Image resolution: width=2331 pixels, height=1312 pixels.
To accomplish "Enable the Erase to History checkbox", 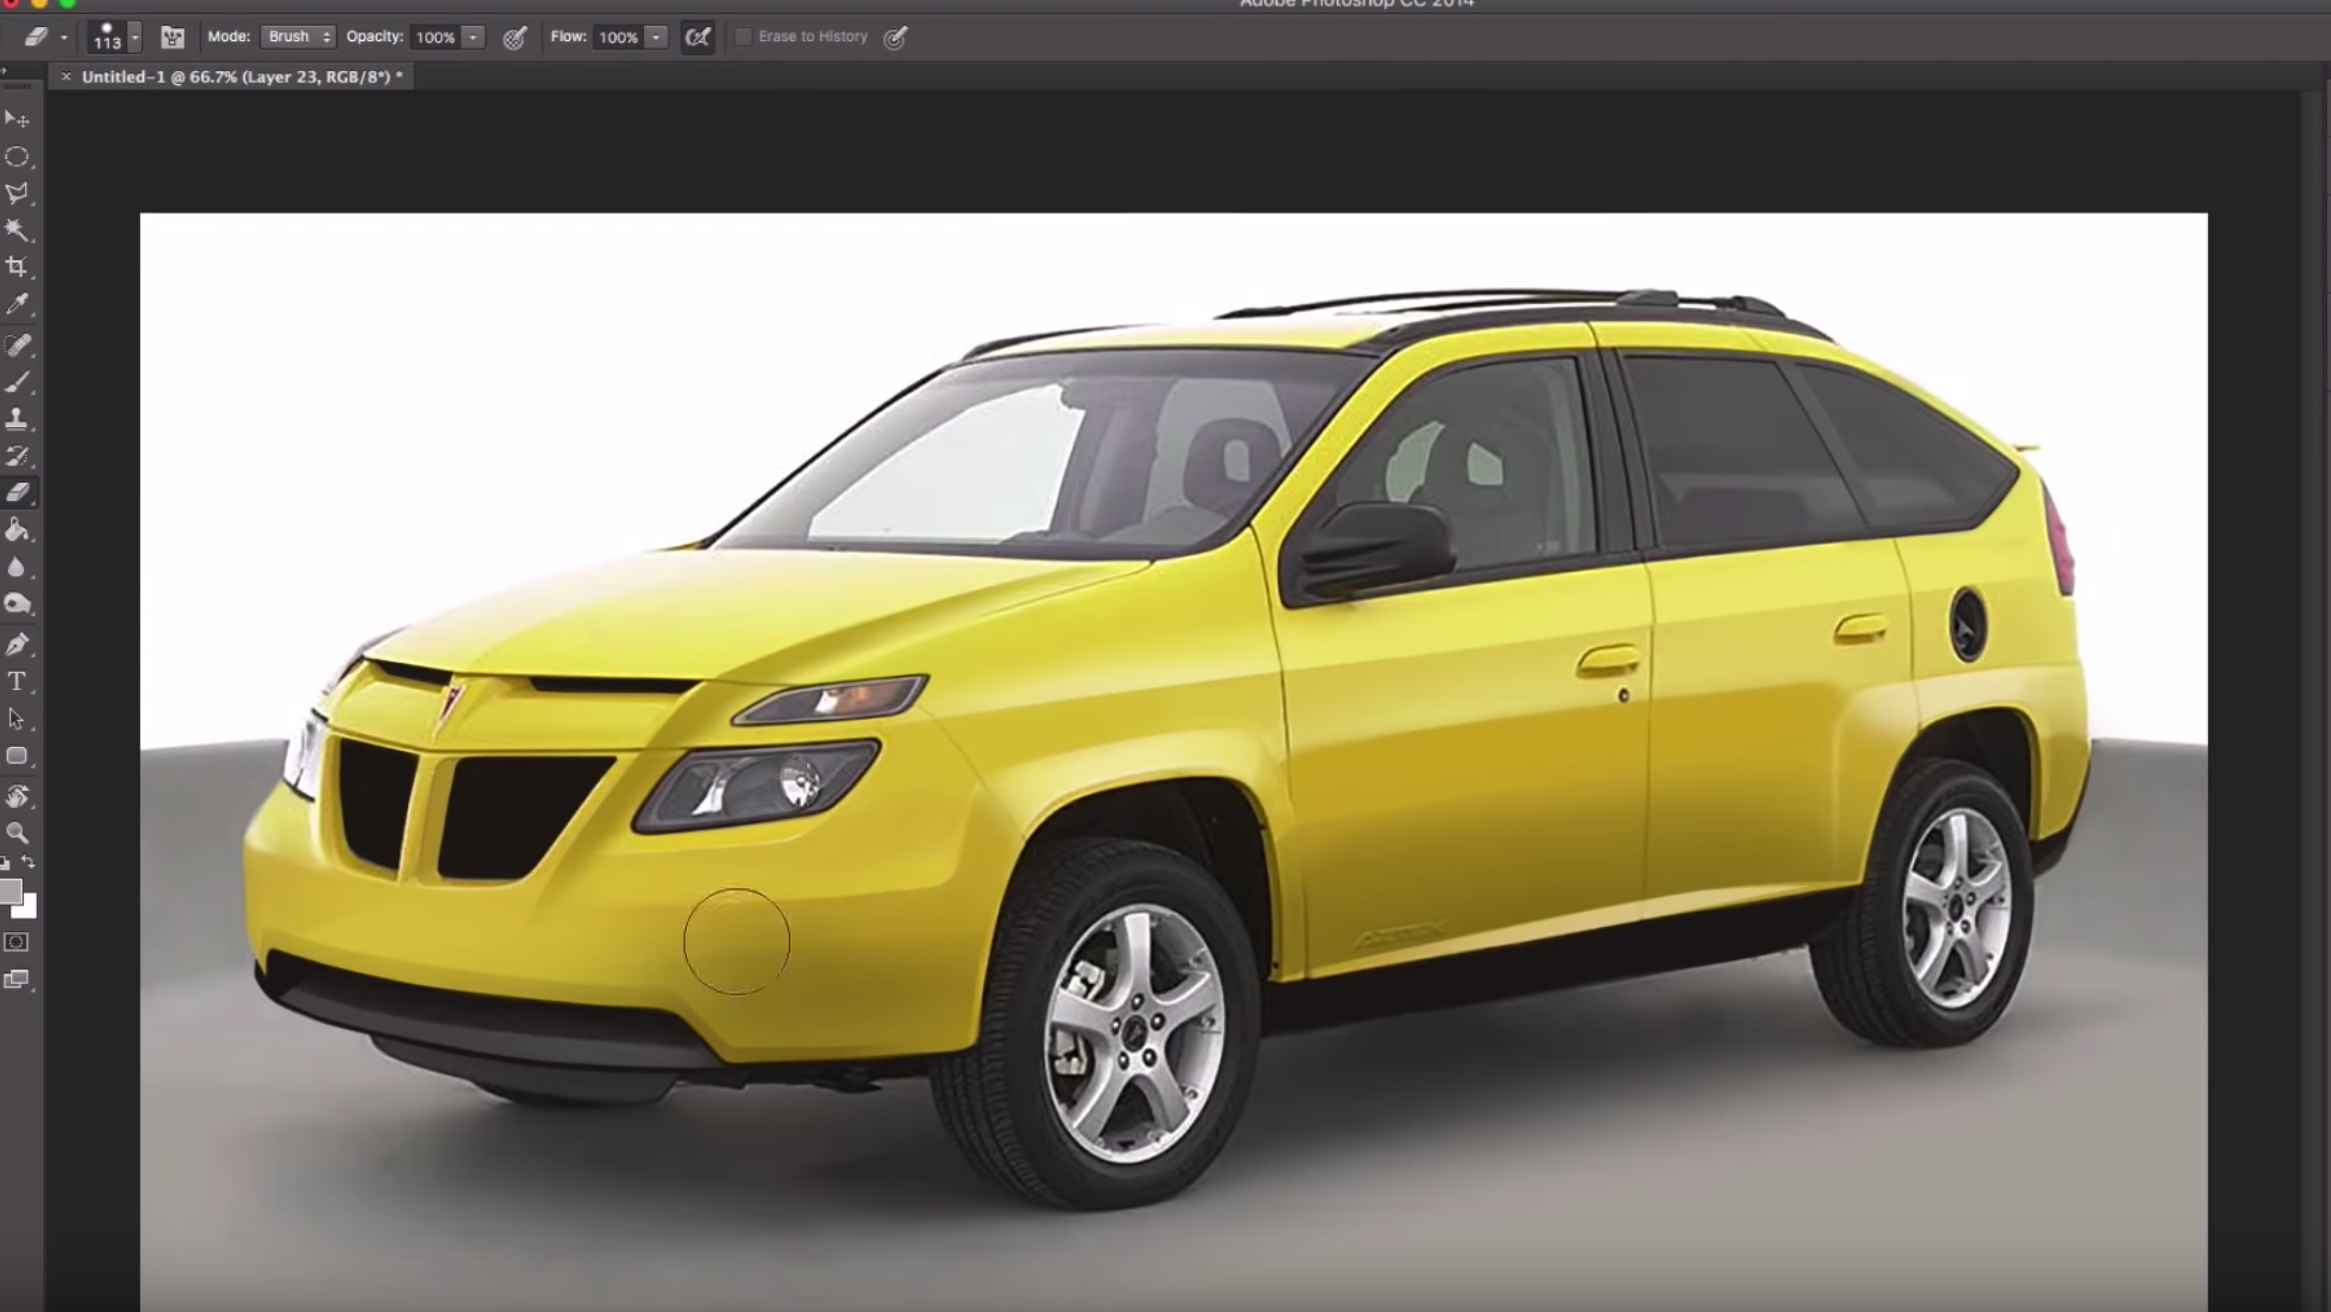I will [x=743, y=37].
